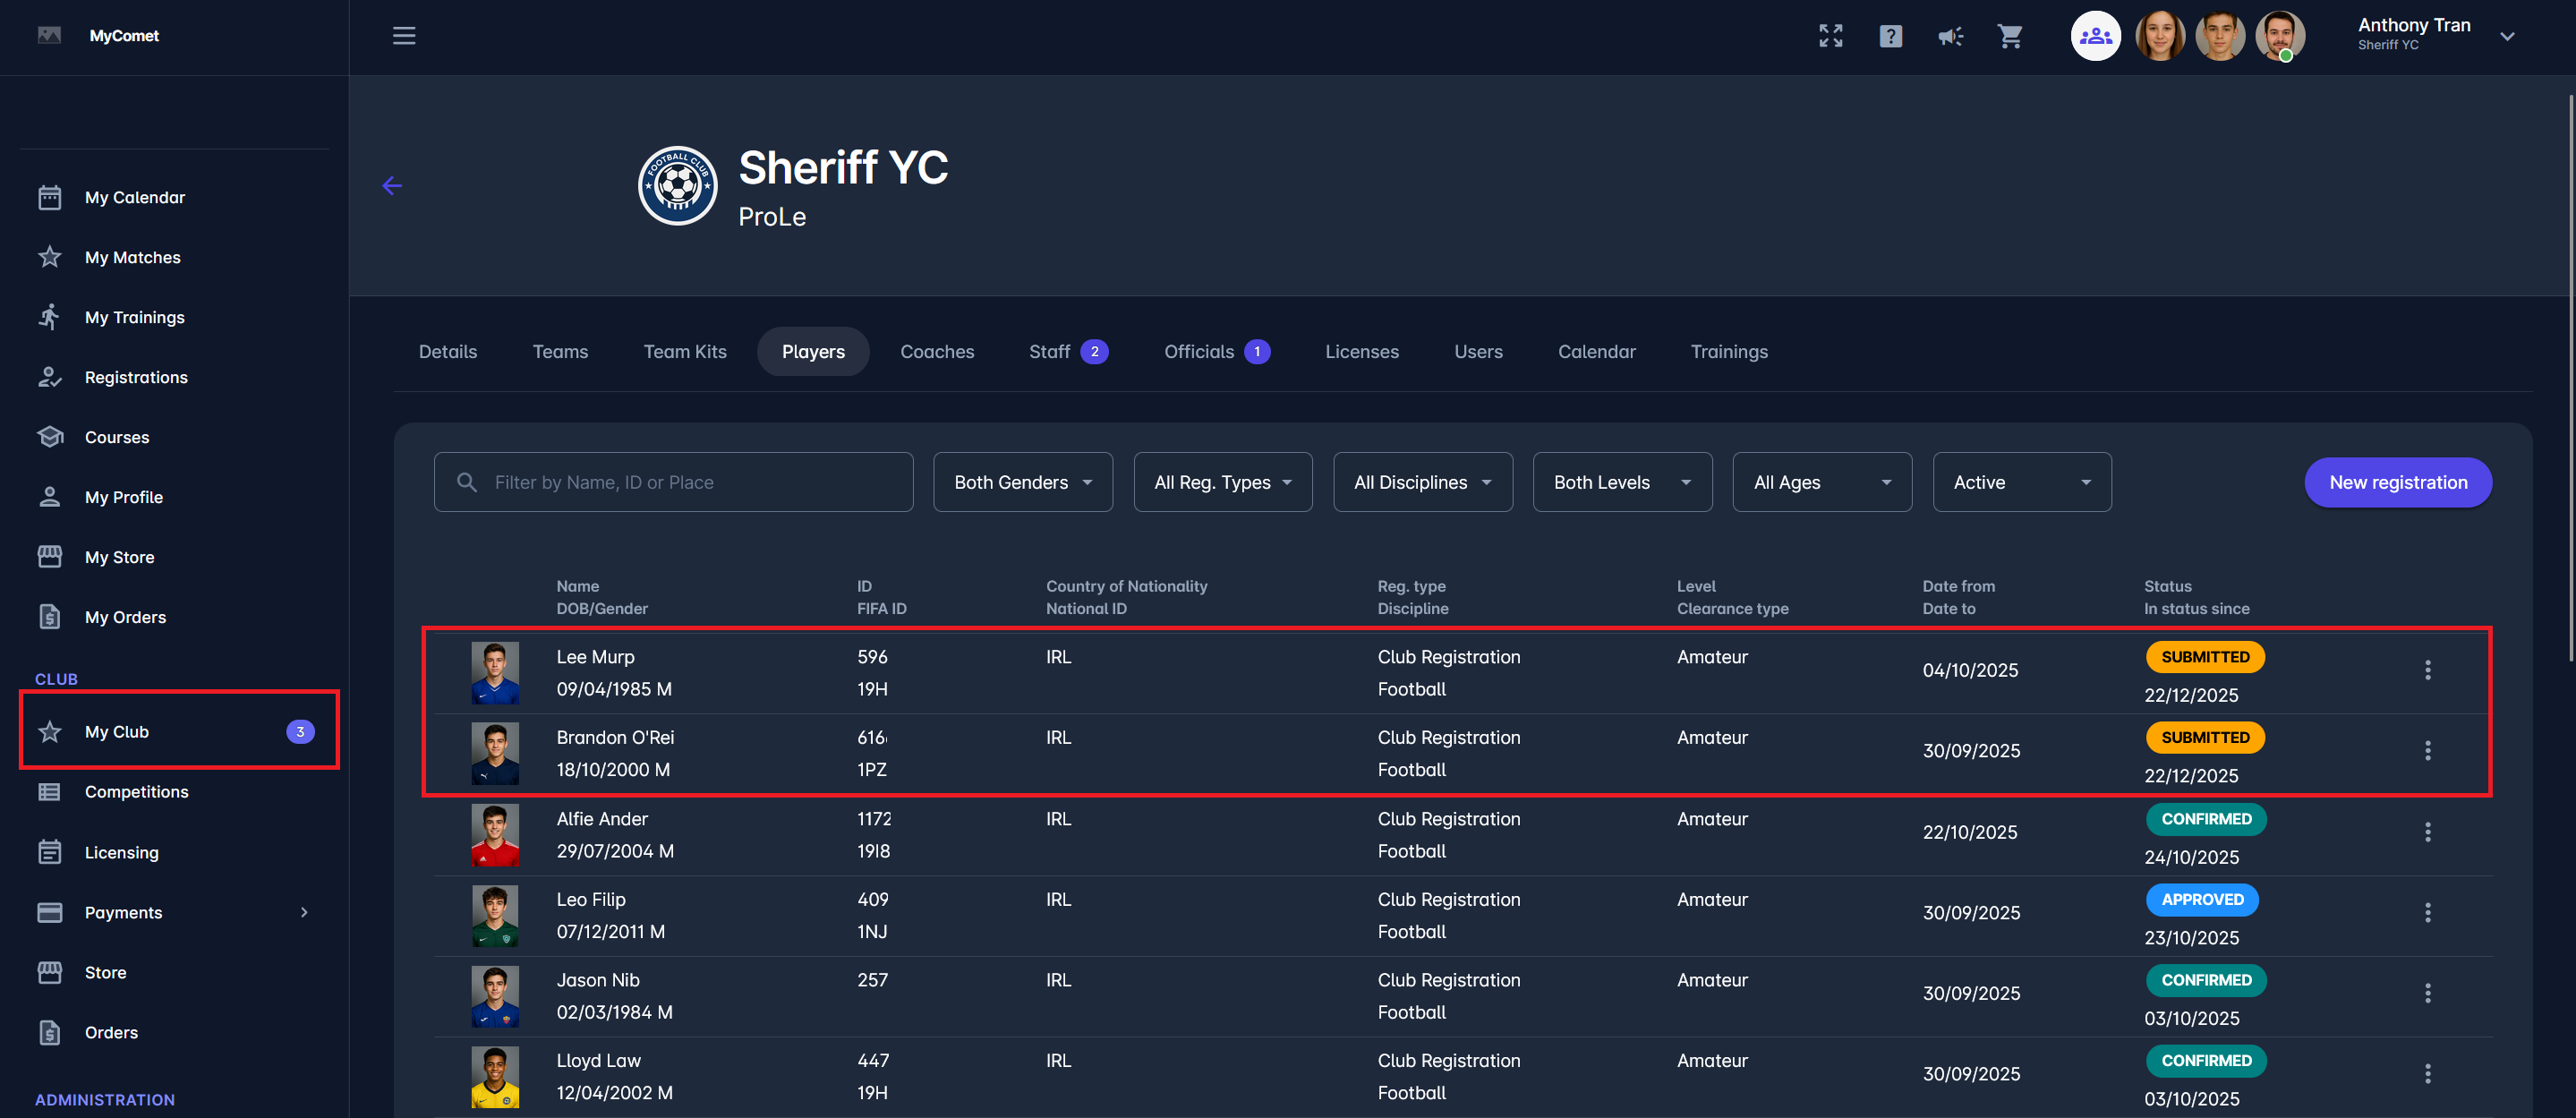This screenshot has height=1118, width=2576.
Task: Open three-dot menu for Lee Murp
Action: [2427, 670]
